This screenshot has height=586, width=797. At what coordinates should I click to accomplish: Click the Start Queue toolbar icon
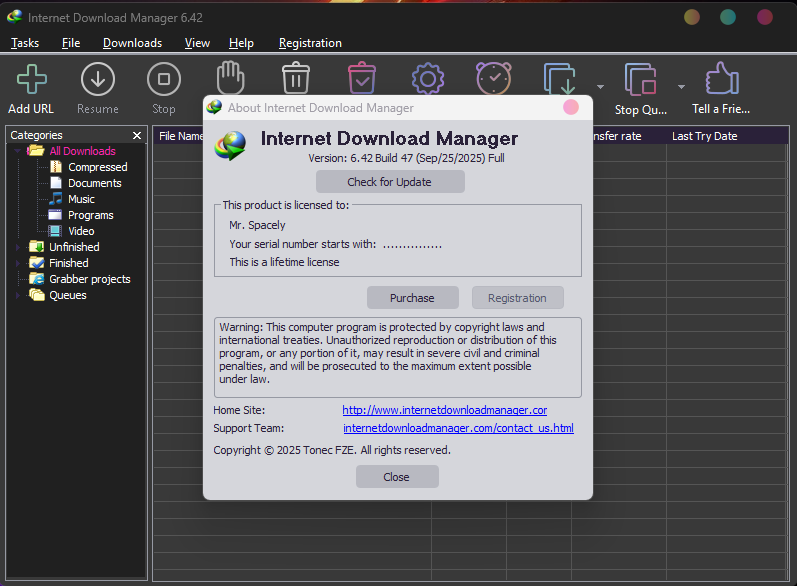(561, 78)
